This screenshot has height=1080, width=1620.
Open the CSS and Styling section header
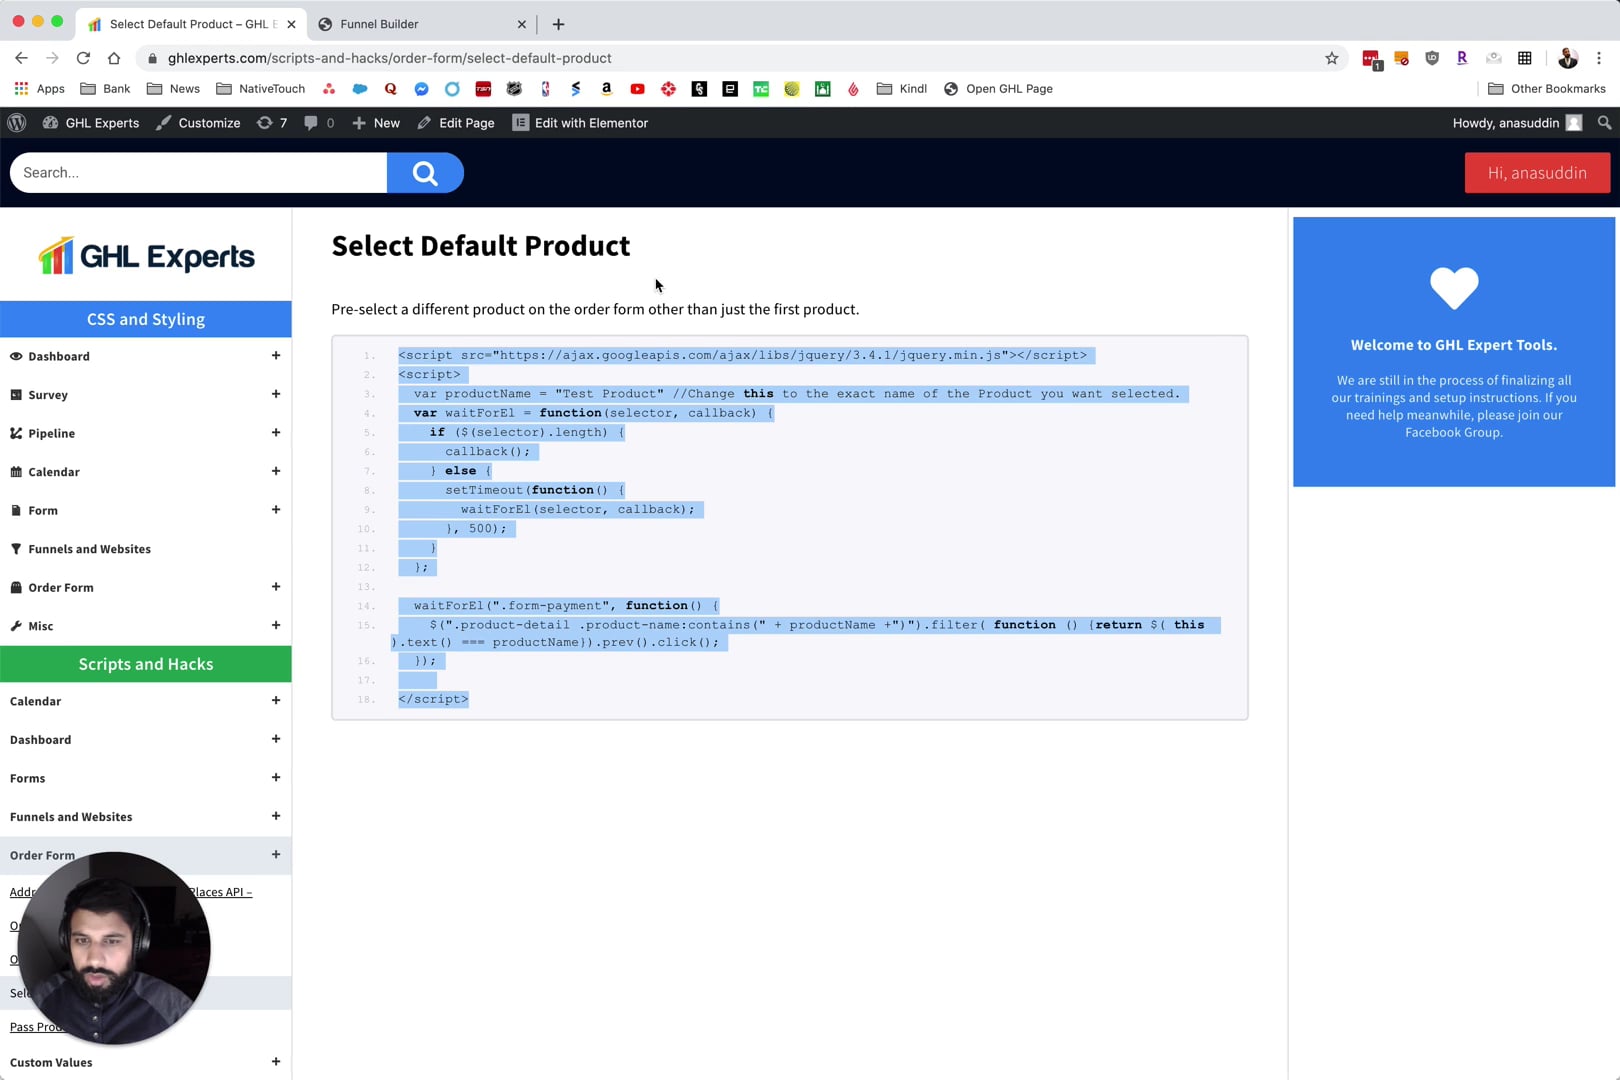coord(146,319)
